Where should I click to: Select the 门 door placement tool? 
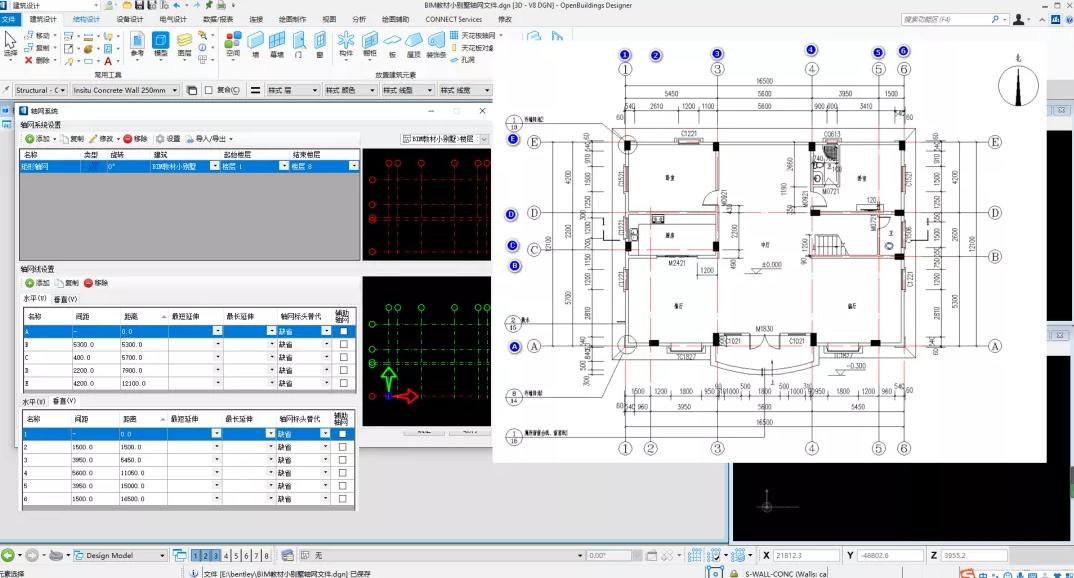tap(299, 45)
